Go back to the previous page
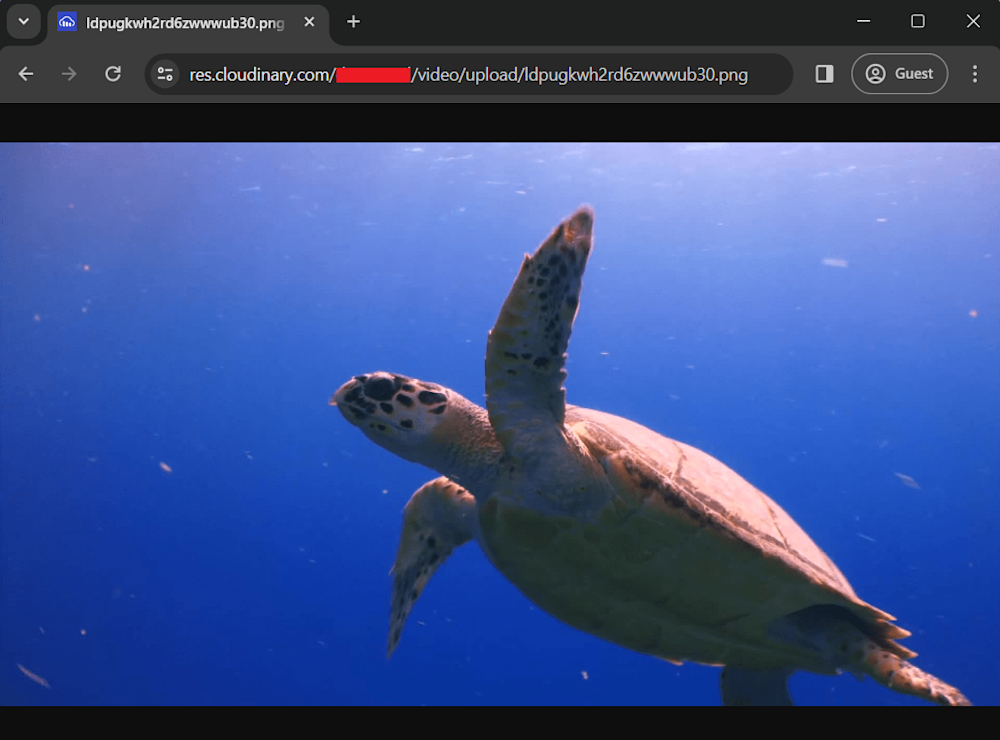 (x=26, y=74)
